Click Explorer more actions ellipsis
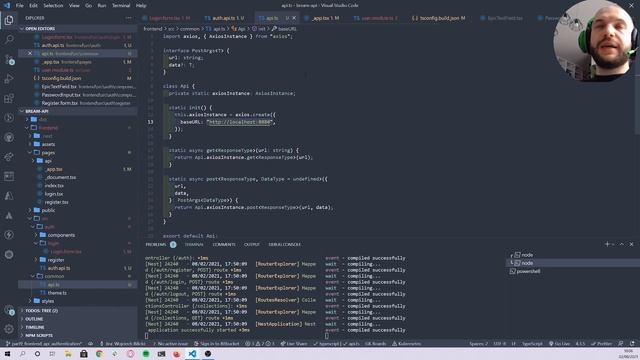 (129, 18)
